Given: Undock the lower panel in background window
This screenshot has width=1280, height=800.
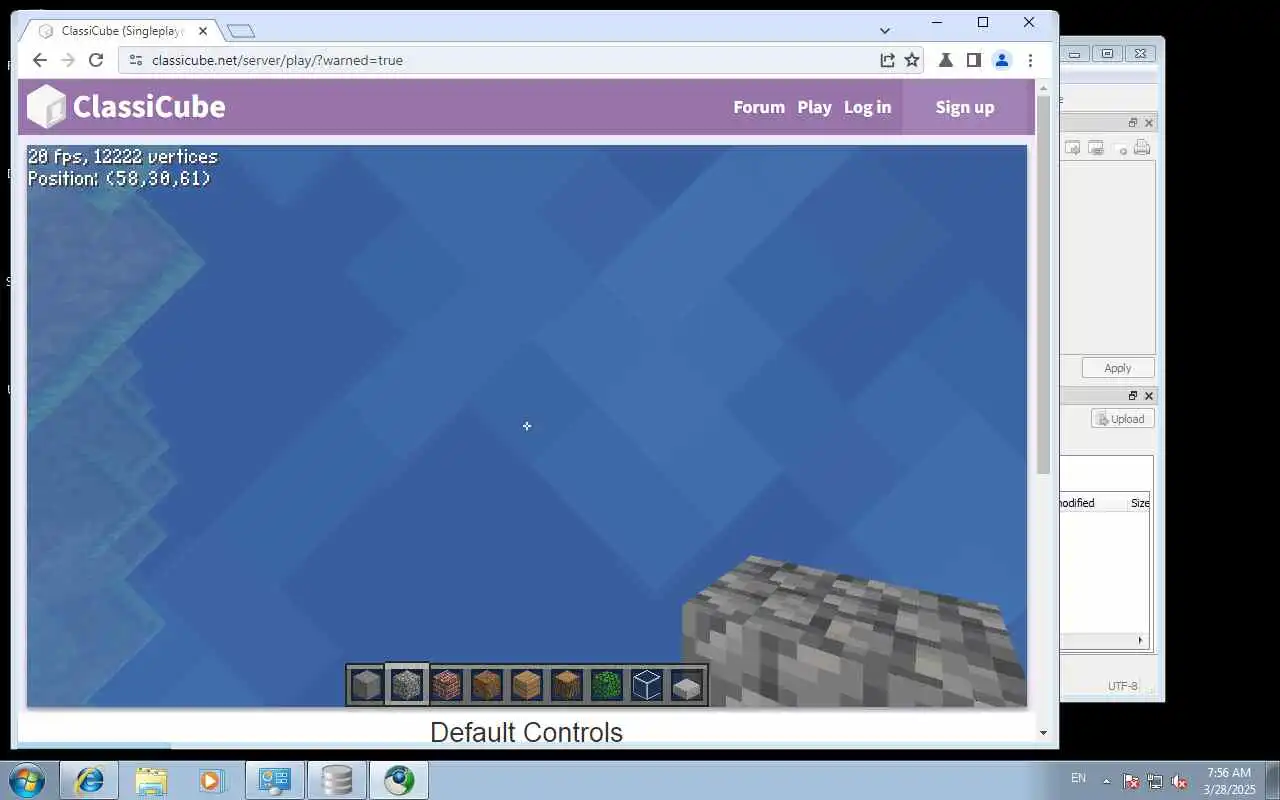Looking at the screenshot, I should pos(1133,396).
